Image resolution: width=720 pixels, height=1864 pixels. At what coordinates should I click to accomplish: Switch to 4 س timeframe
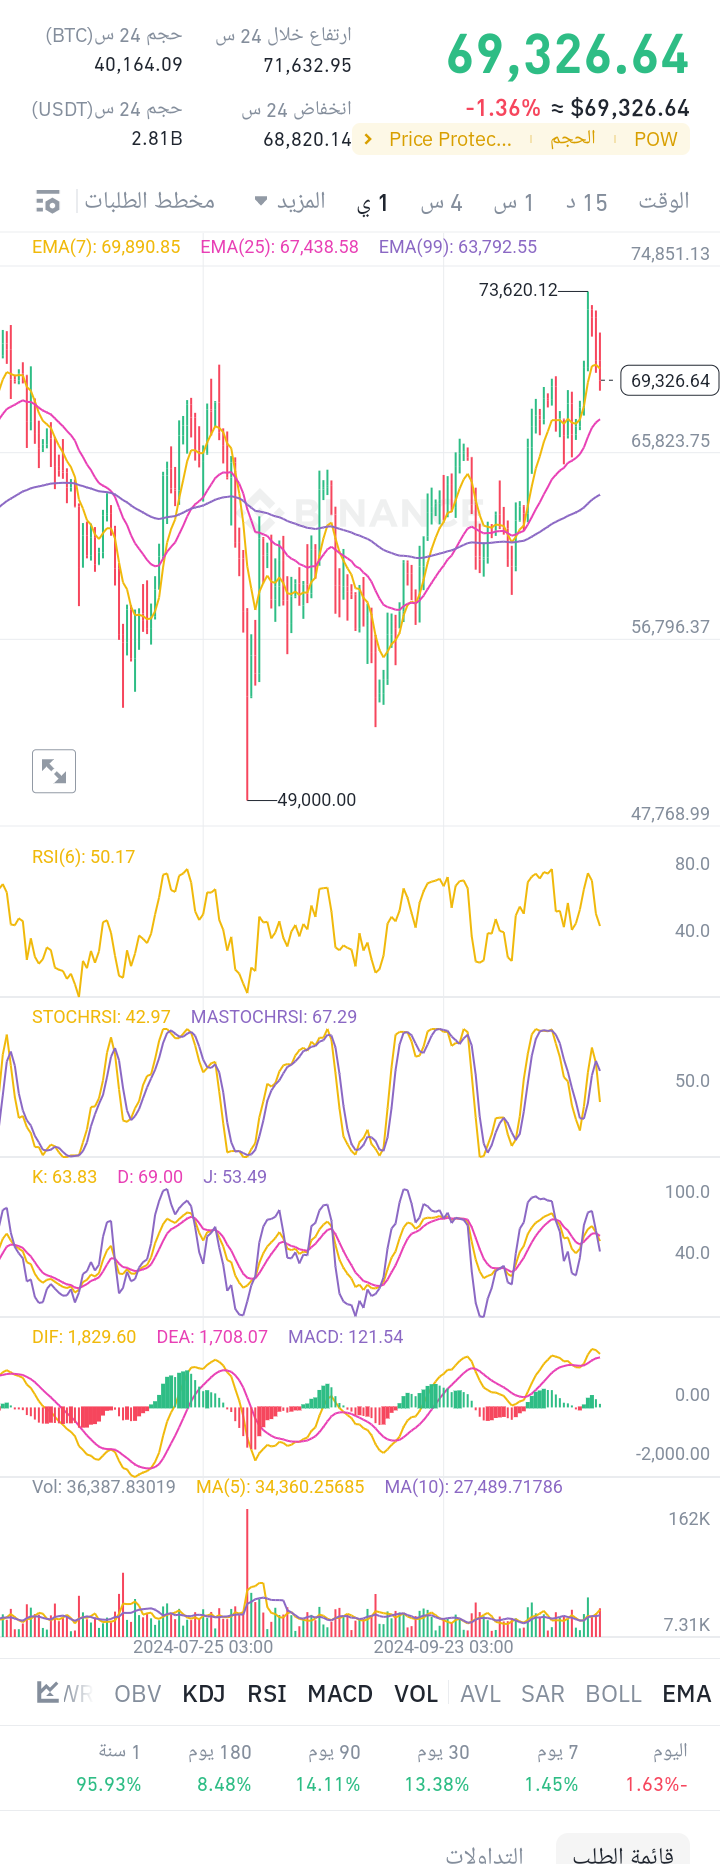pyautogui.click(x=441, y=202)
